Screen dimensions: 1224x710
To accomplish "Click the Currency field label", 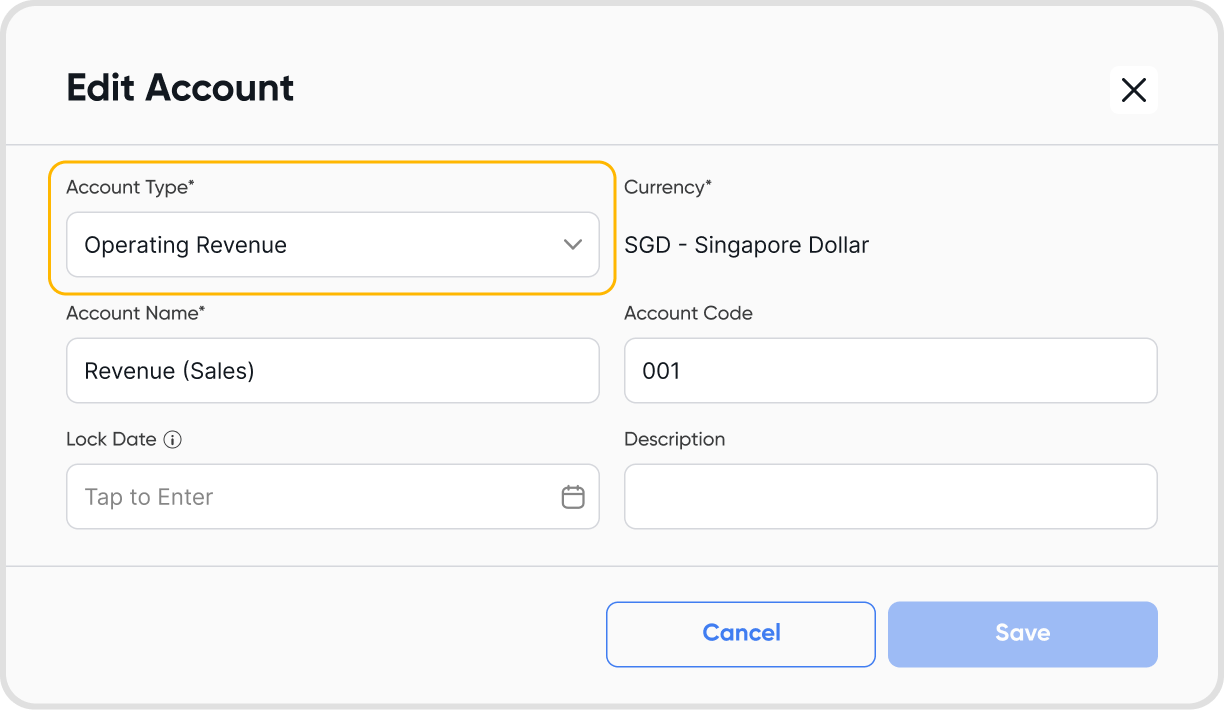I will 667,187.
